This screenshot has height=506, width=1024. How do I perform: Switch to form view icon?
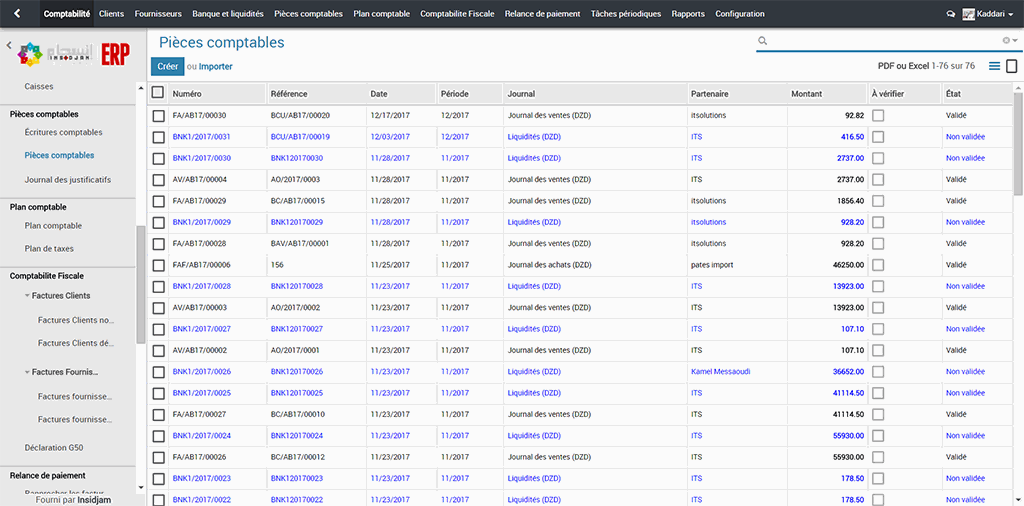[1012, 66]
